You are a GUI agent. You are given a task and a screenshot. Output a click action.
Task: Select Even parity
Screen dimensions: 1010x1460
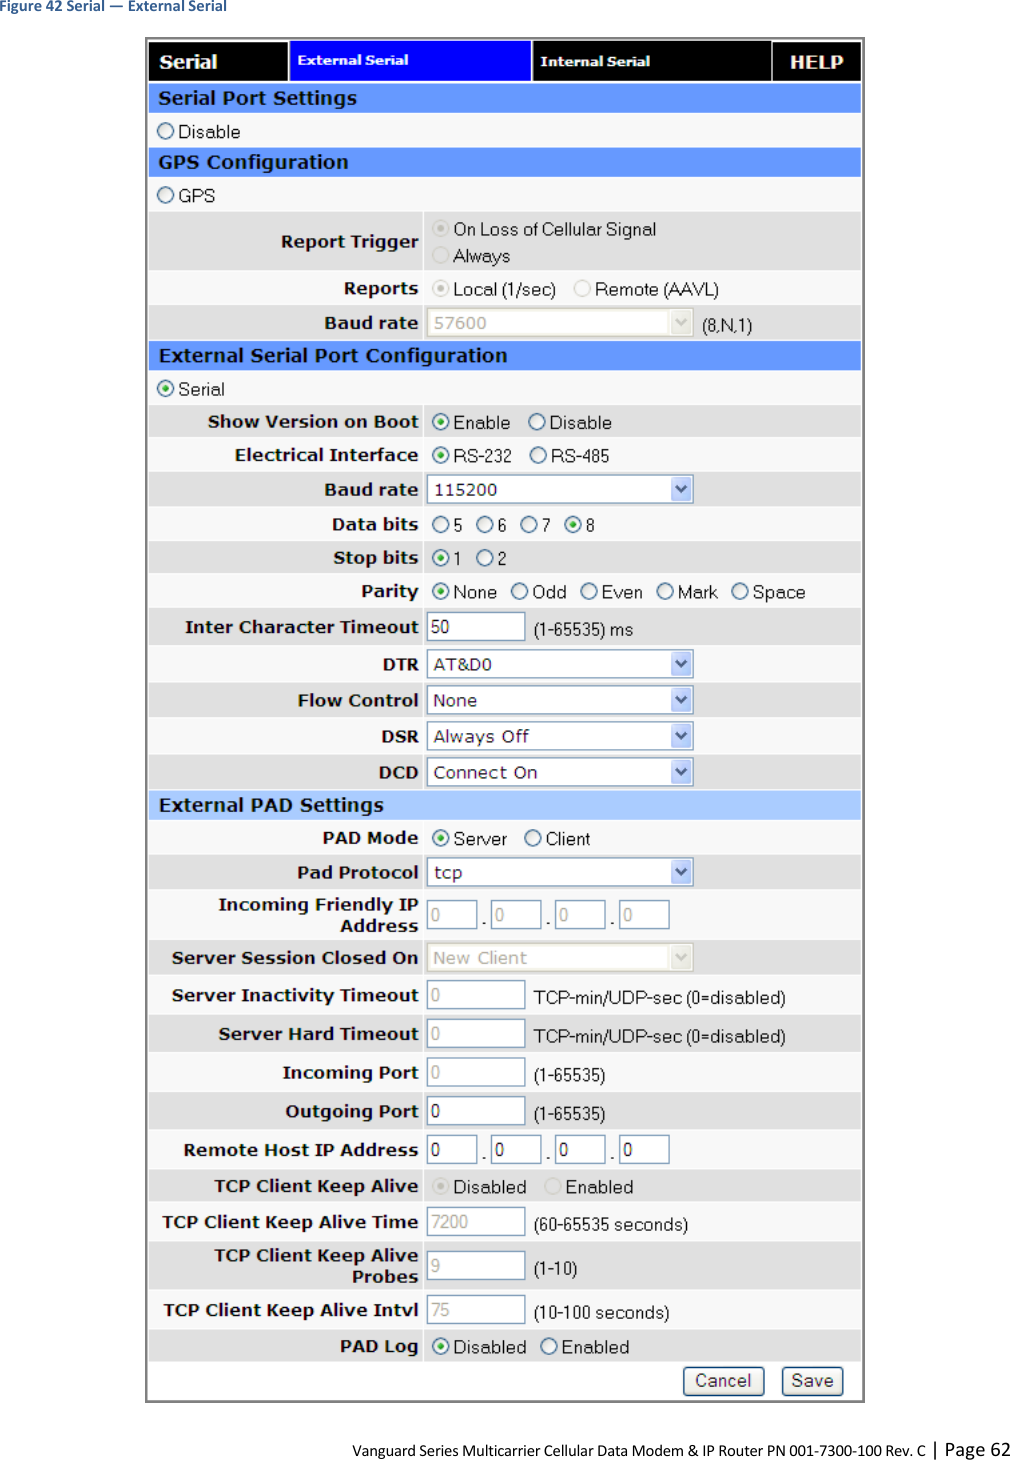[589, 591]
